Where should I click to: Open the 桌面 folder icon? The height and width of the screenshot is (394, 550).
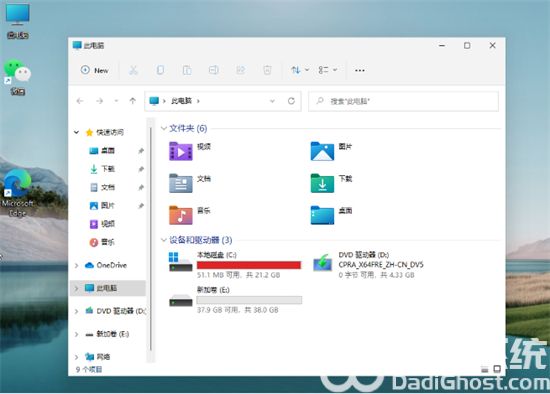click(x=322, y=215)
